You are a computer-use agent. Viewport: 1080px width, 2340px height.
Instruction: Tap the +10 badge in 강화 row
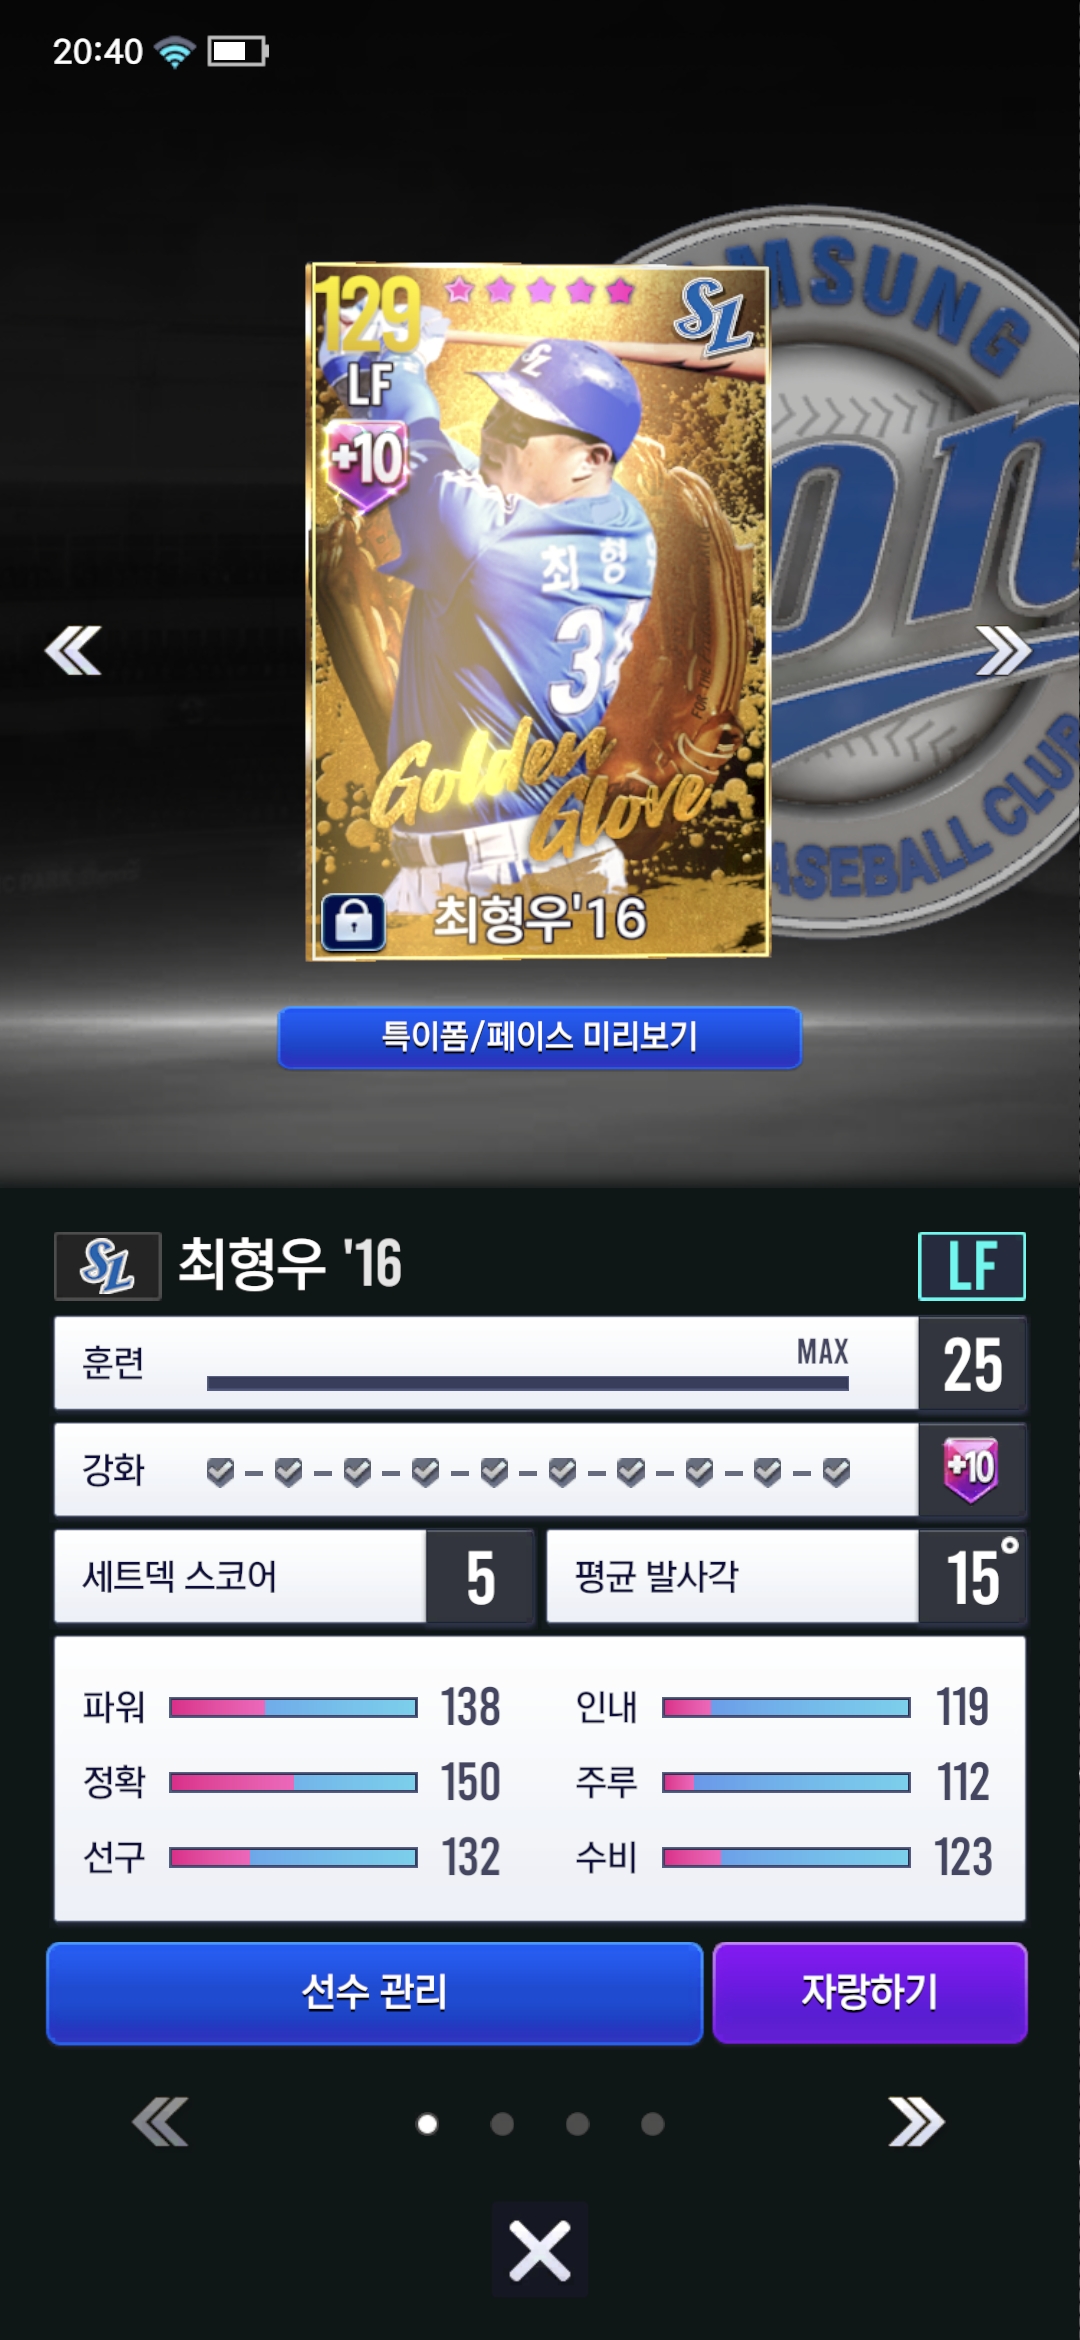point(971,1469)
